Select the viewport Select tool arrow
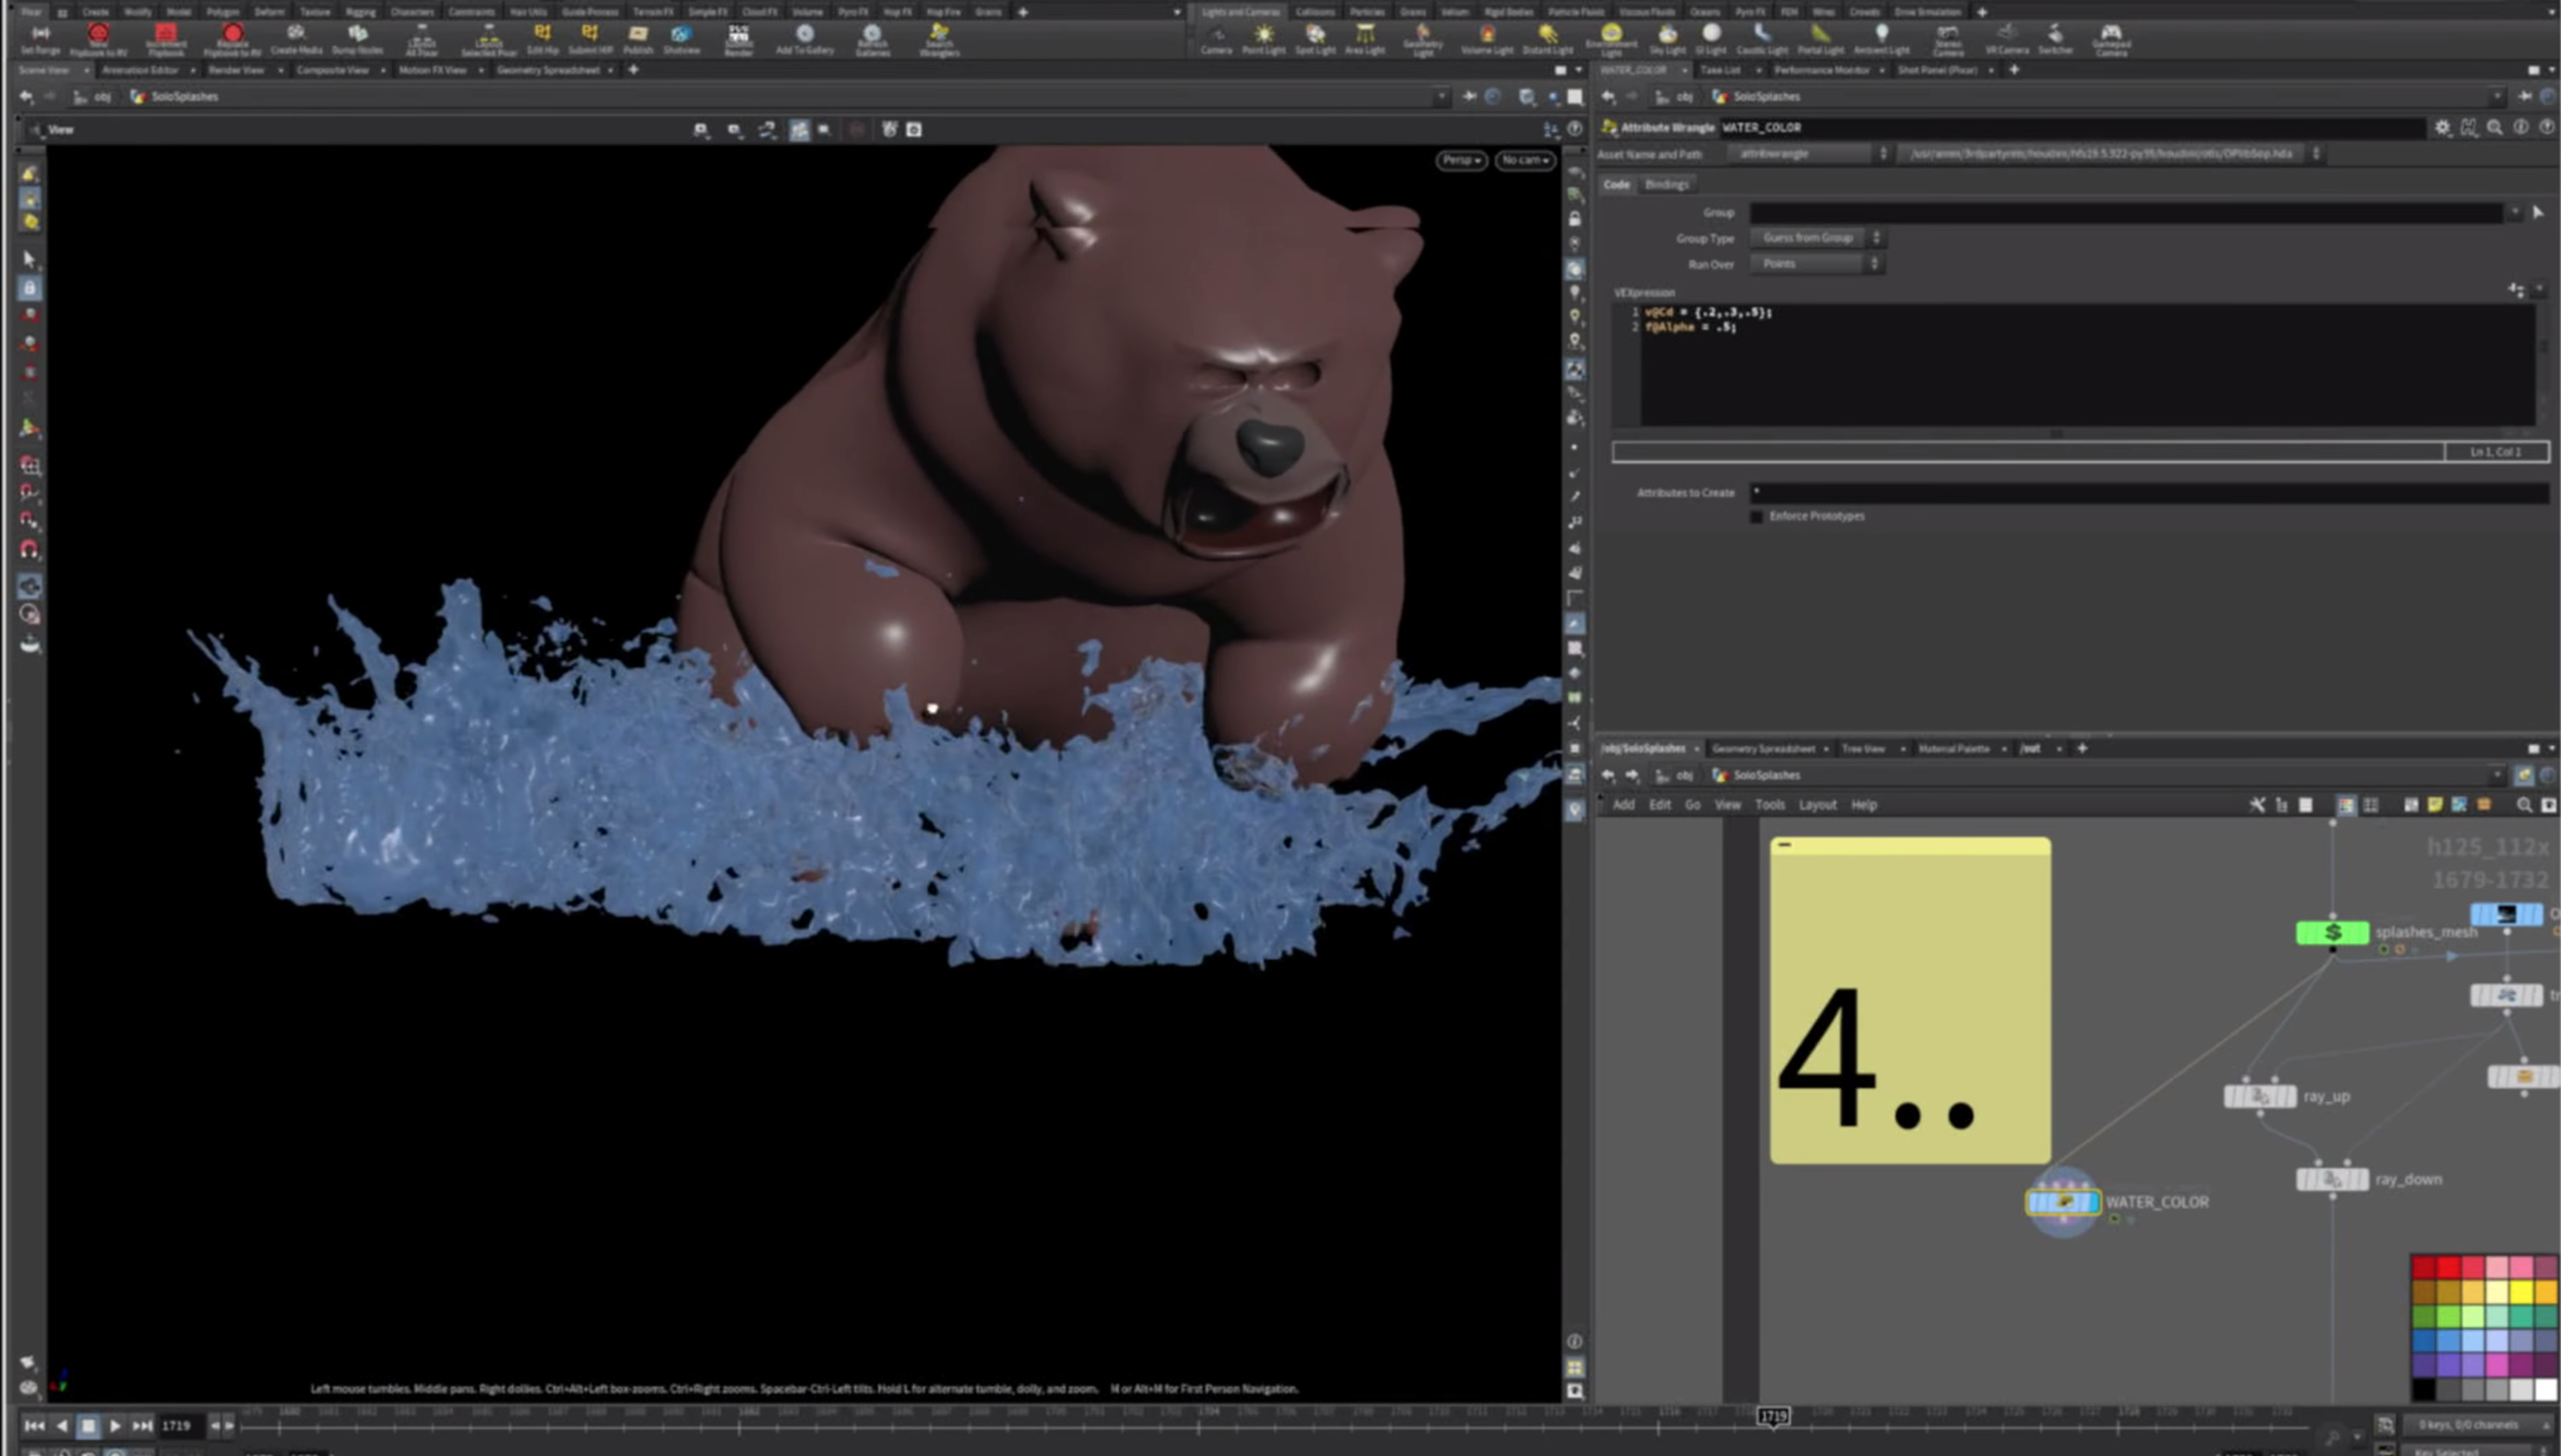 click(x=30, y=259)
